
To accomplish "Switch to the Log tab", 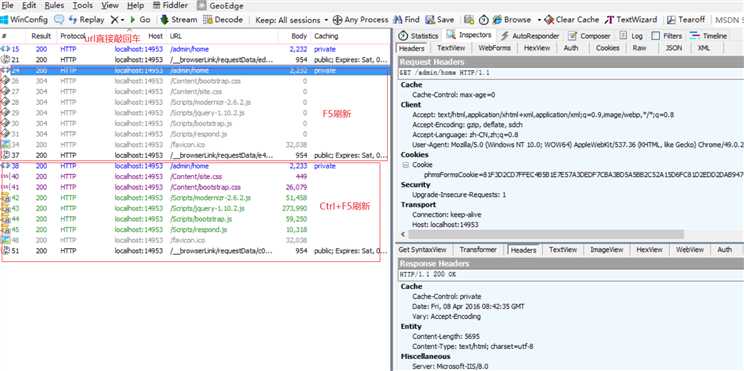I will tap(631, 36).
